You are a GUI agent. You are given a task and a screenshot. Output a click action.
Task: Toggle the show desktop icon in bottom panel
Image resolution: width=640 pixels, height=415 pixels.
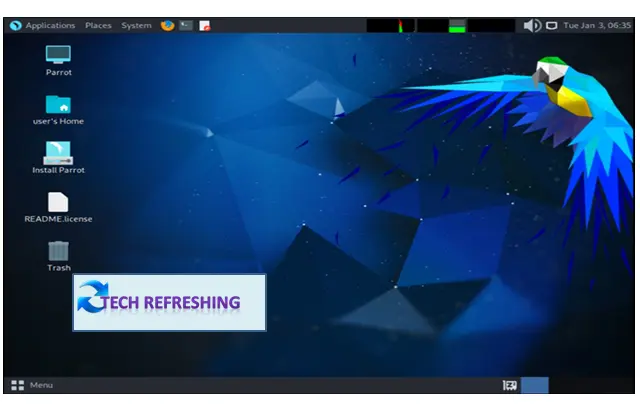pyautogui.click(x=509, y=385)
